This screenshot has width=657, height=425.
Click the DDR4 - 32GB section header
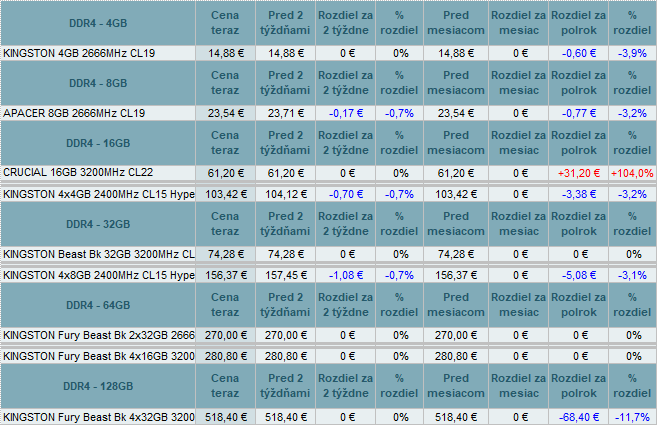(99, 224)
